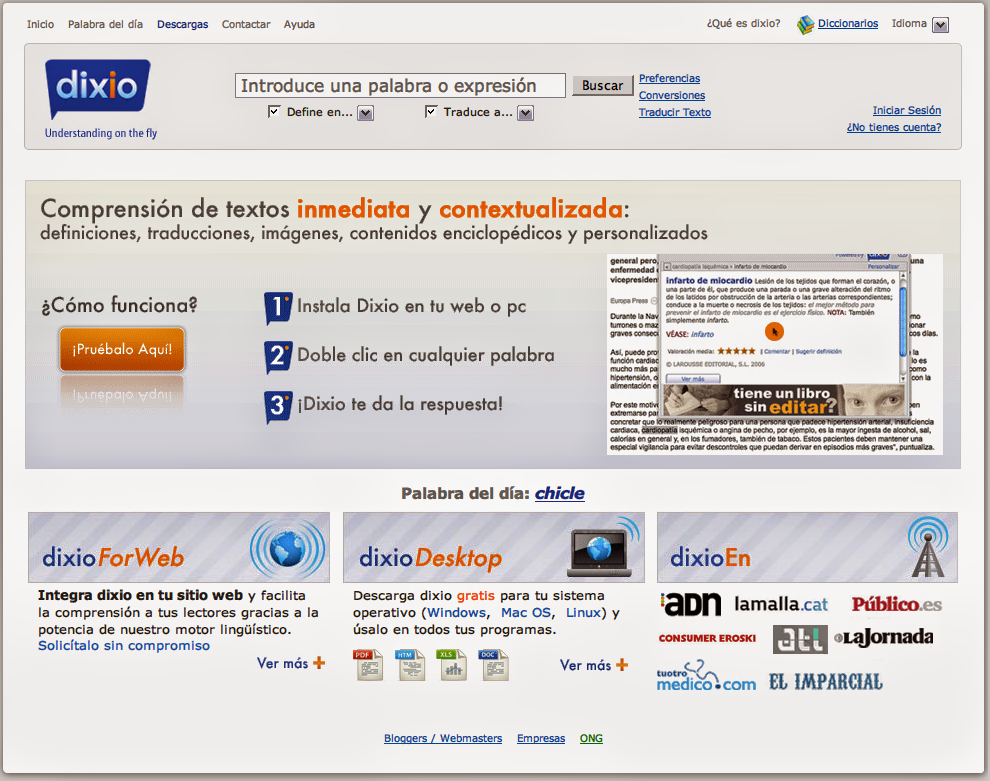Click the step 2 number badge
The width and height of the screenshot is (990, 781).
(278, 357)
